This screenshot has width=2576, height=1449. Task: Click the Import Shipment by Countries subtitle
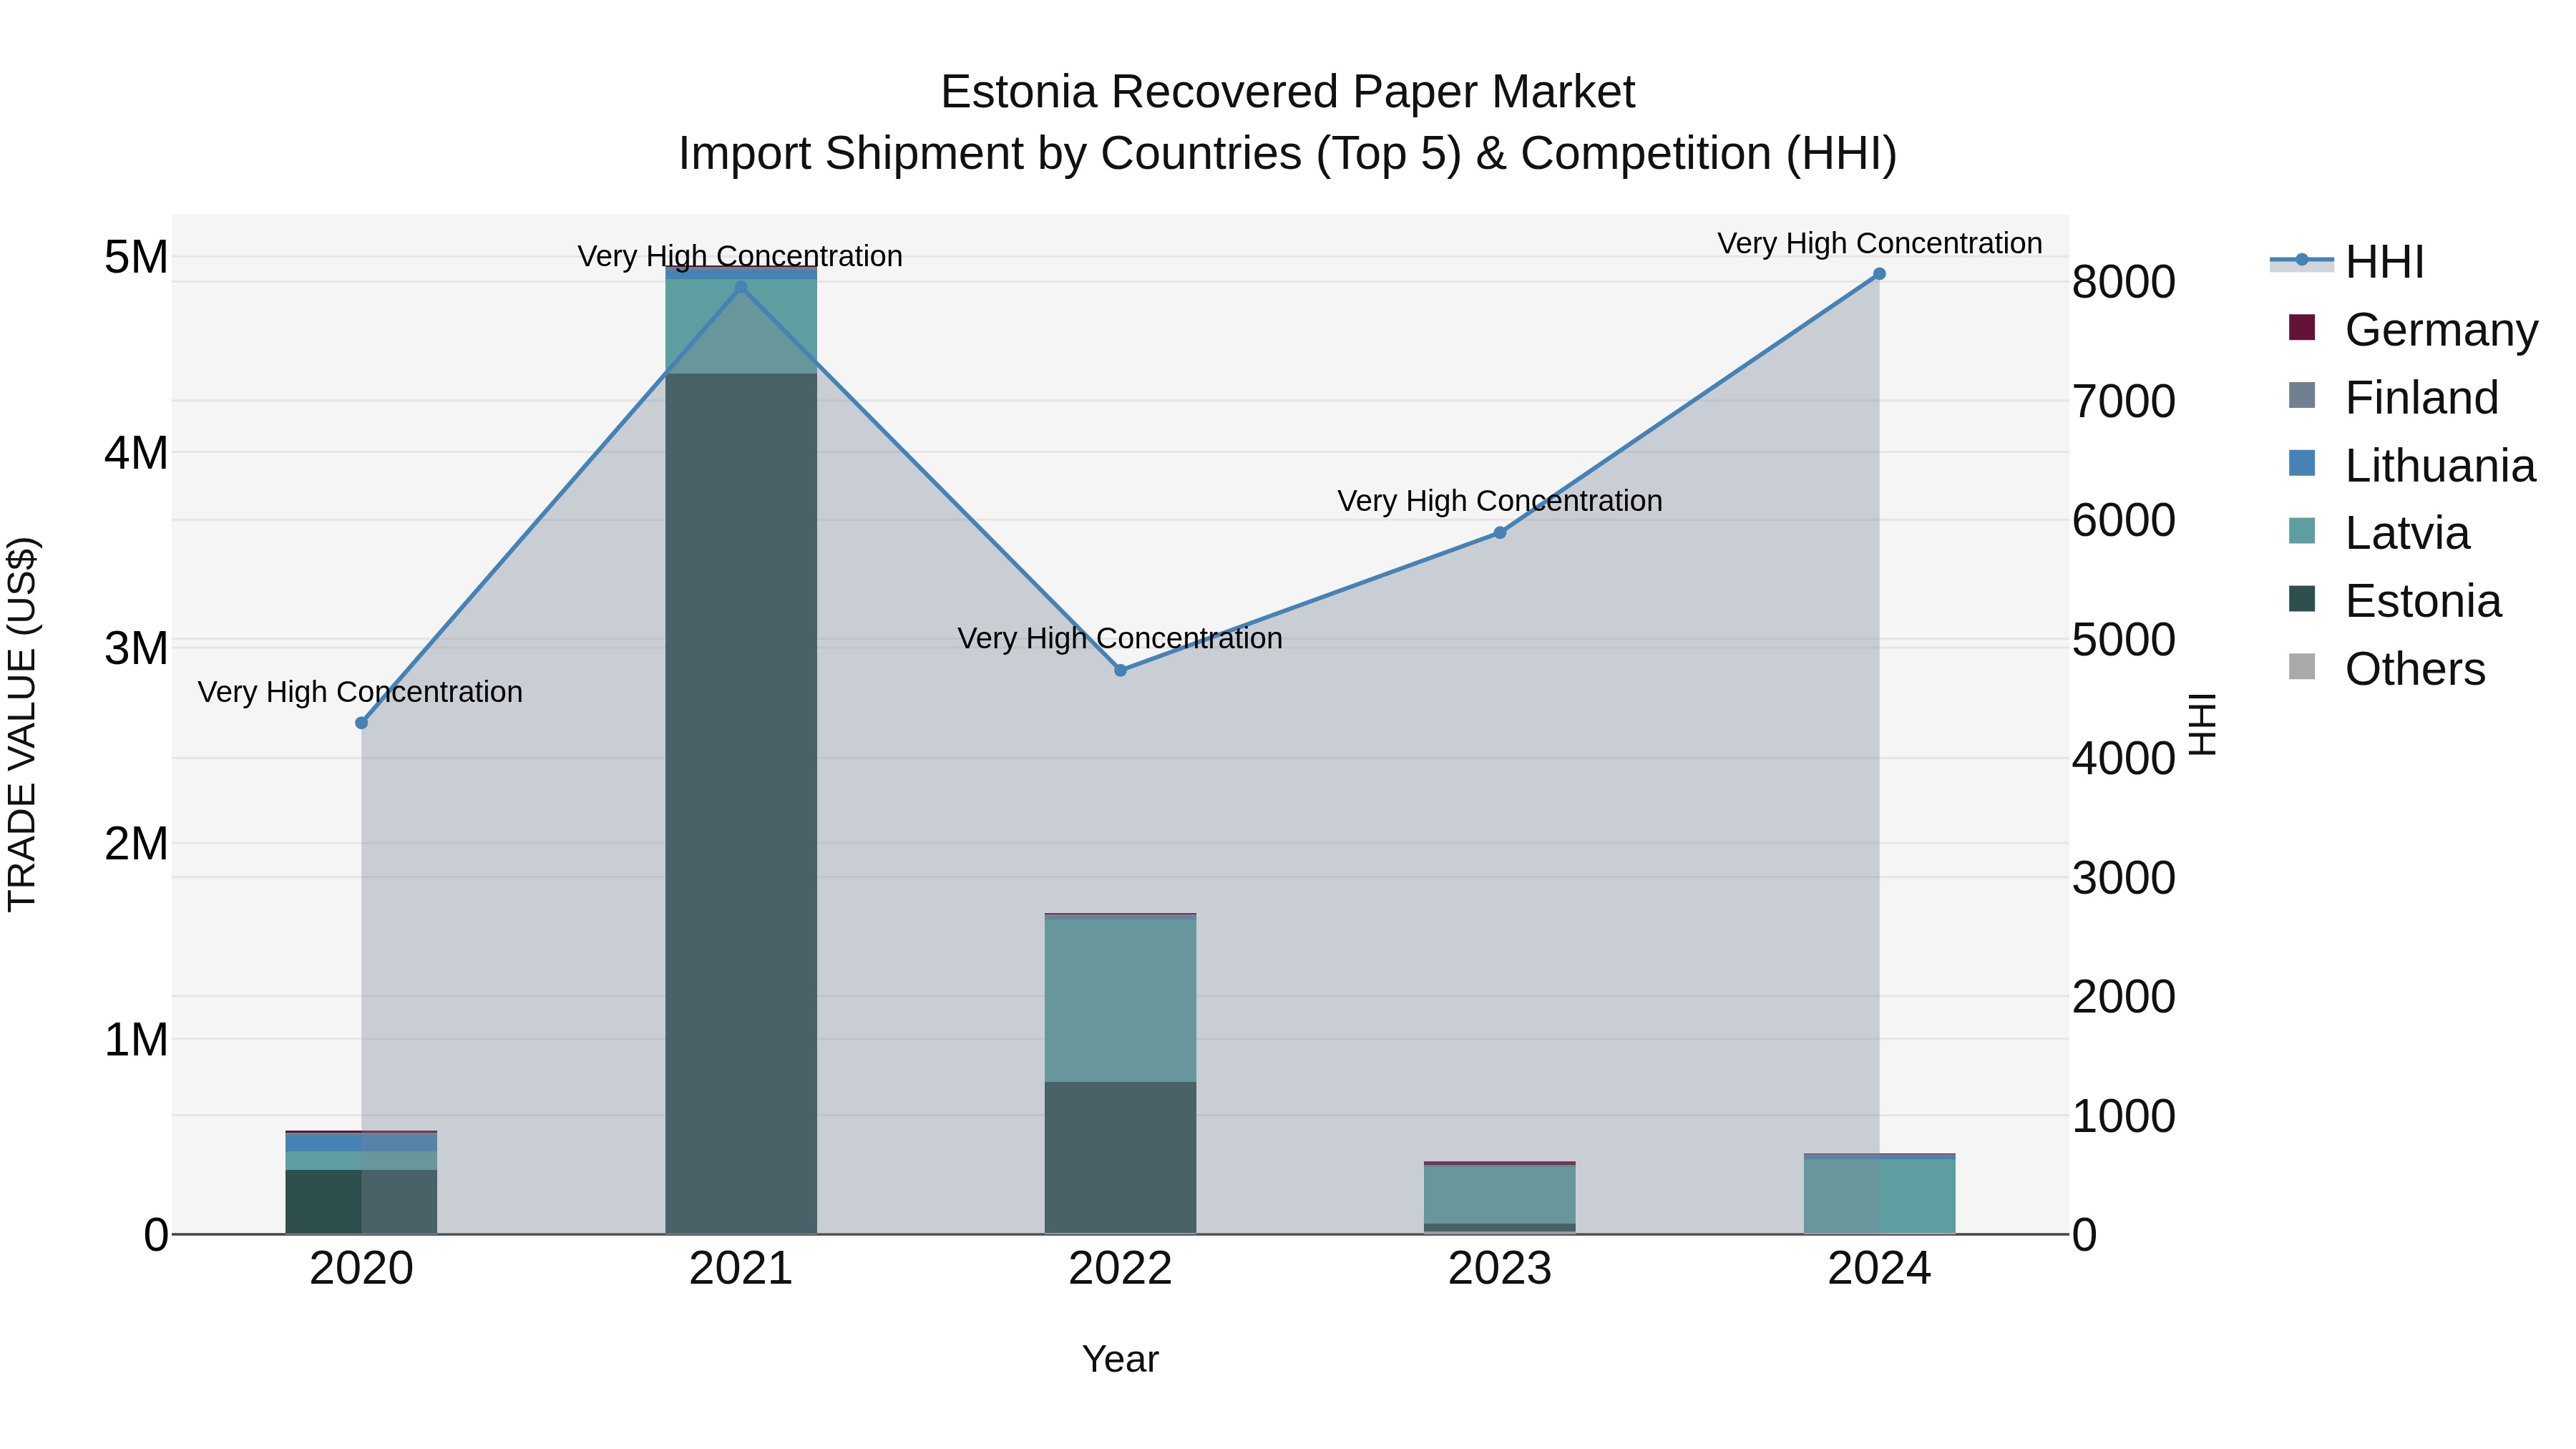[x=1288, y=154]
